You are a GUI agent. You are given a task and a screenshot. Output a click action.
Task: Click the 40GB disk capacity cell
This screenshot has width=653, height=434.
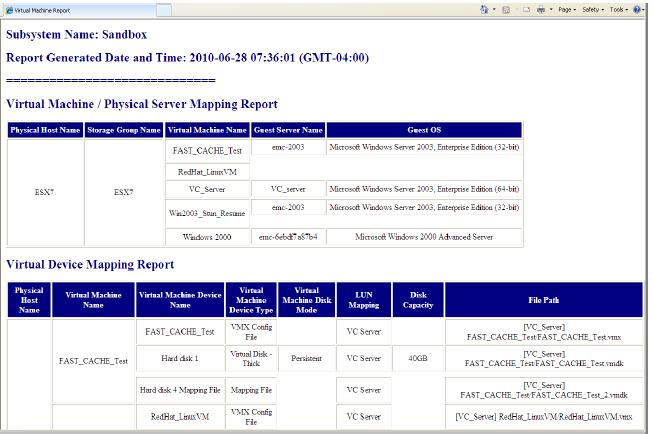coord(418,358)
